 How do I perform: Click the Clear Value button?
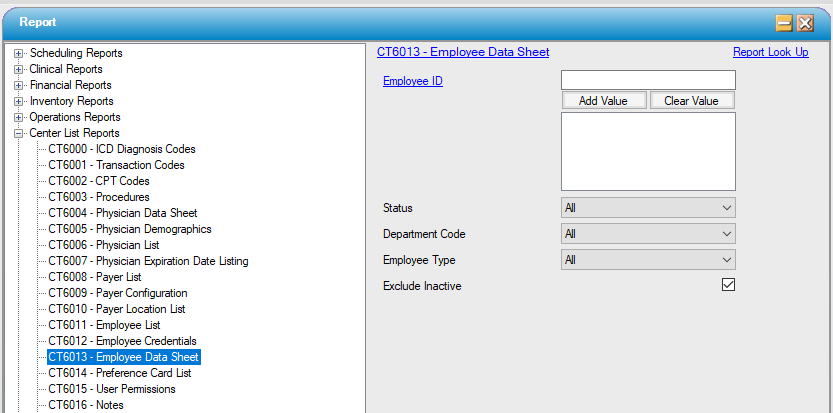tap(691, 101)
